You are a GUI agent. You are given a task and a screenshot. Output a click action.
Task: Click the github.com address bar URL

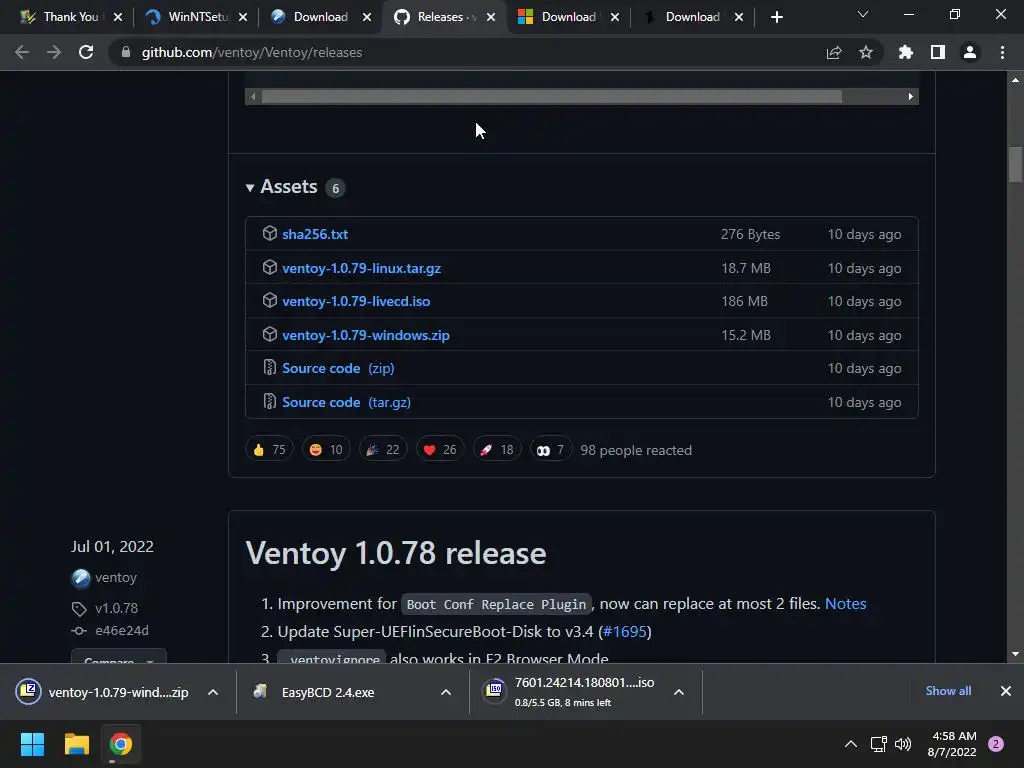pyautogui.click(x=251, y=52)
